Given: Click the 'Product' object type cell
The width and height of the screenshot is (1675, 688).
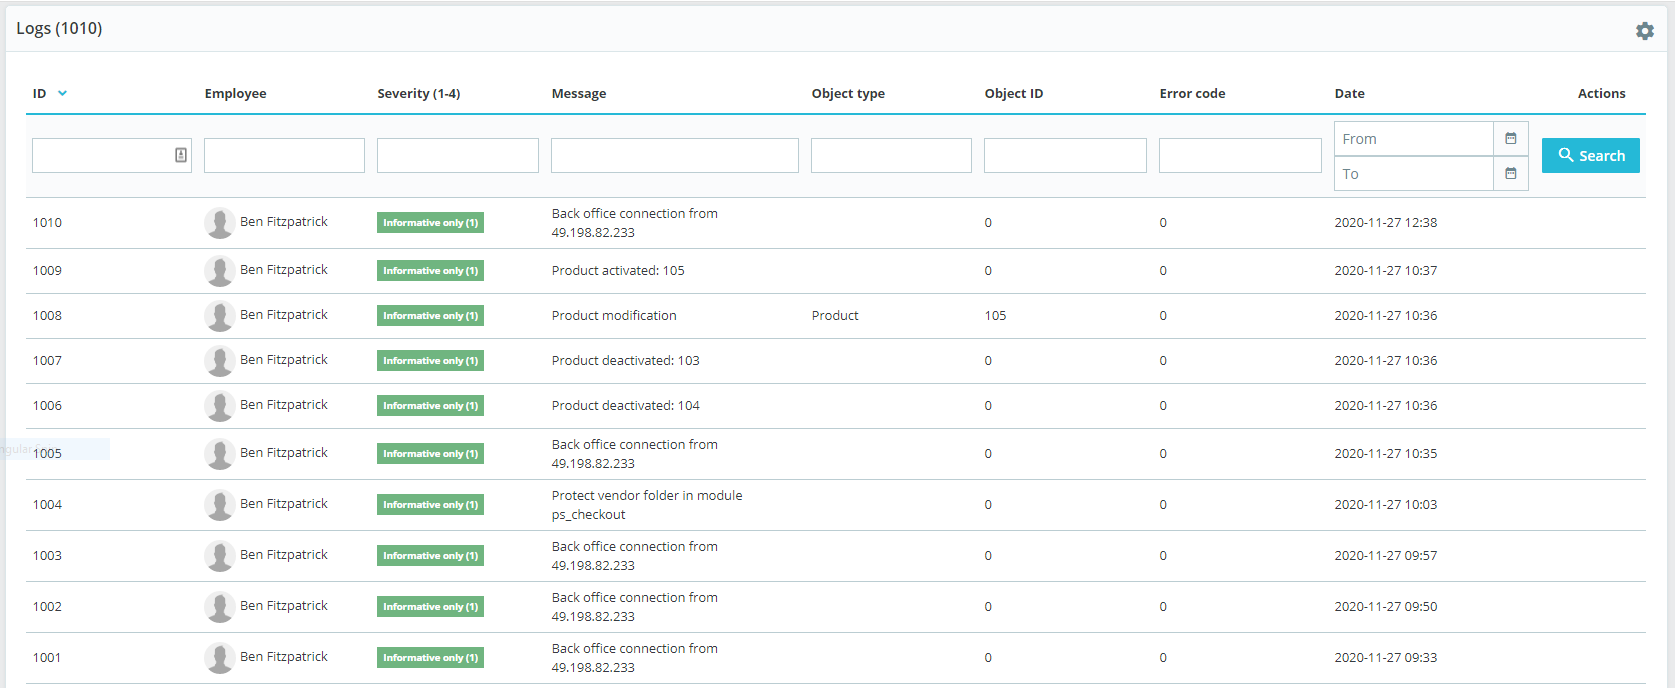Looking at the screenshot, I should [x=835, y=316].
